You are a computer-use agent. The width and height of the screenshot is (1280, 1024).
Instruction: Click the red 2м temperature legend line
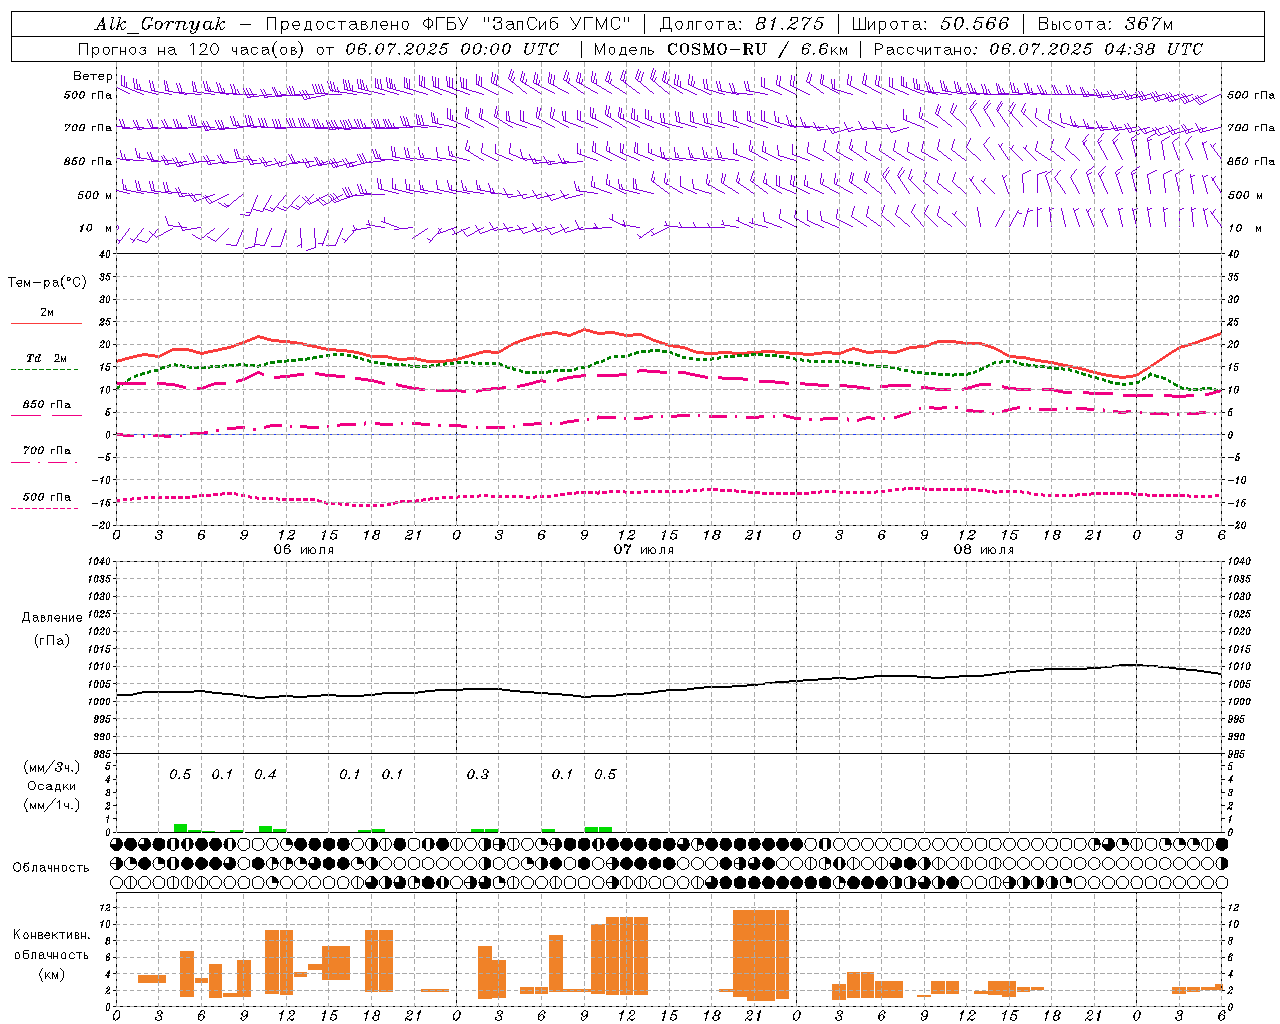pos(46,324)
